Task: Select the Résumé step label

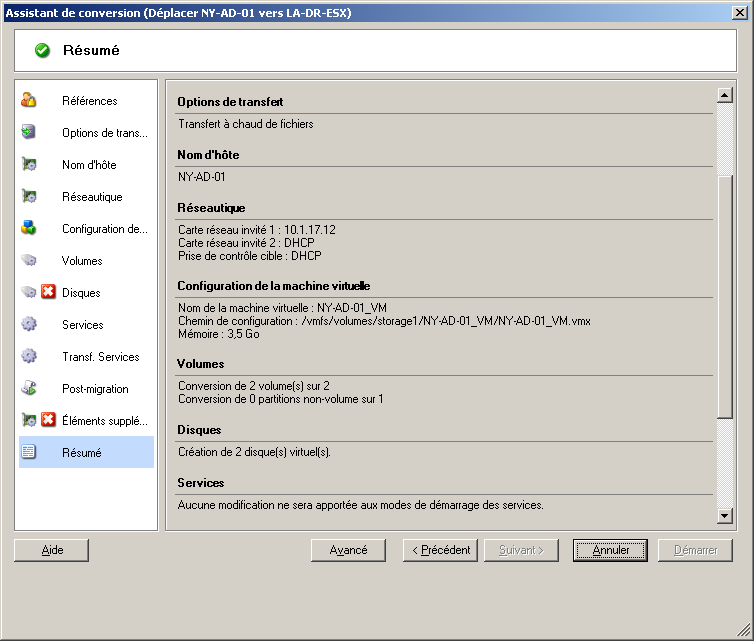Action: (x=81, y=452)
